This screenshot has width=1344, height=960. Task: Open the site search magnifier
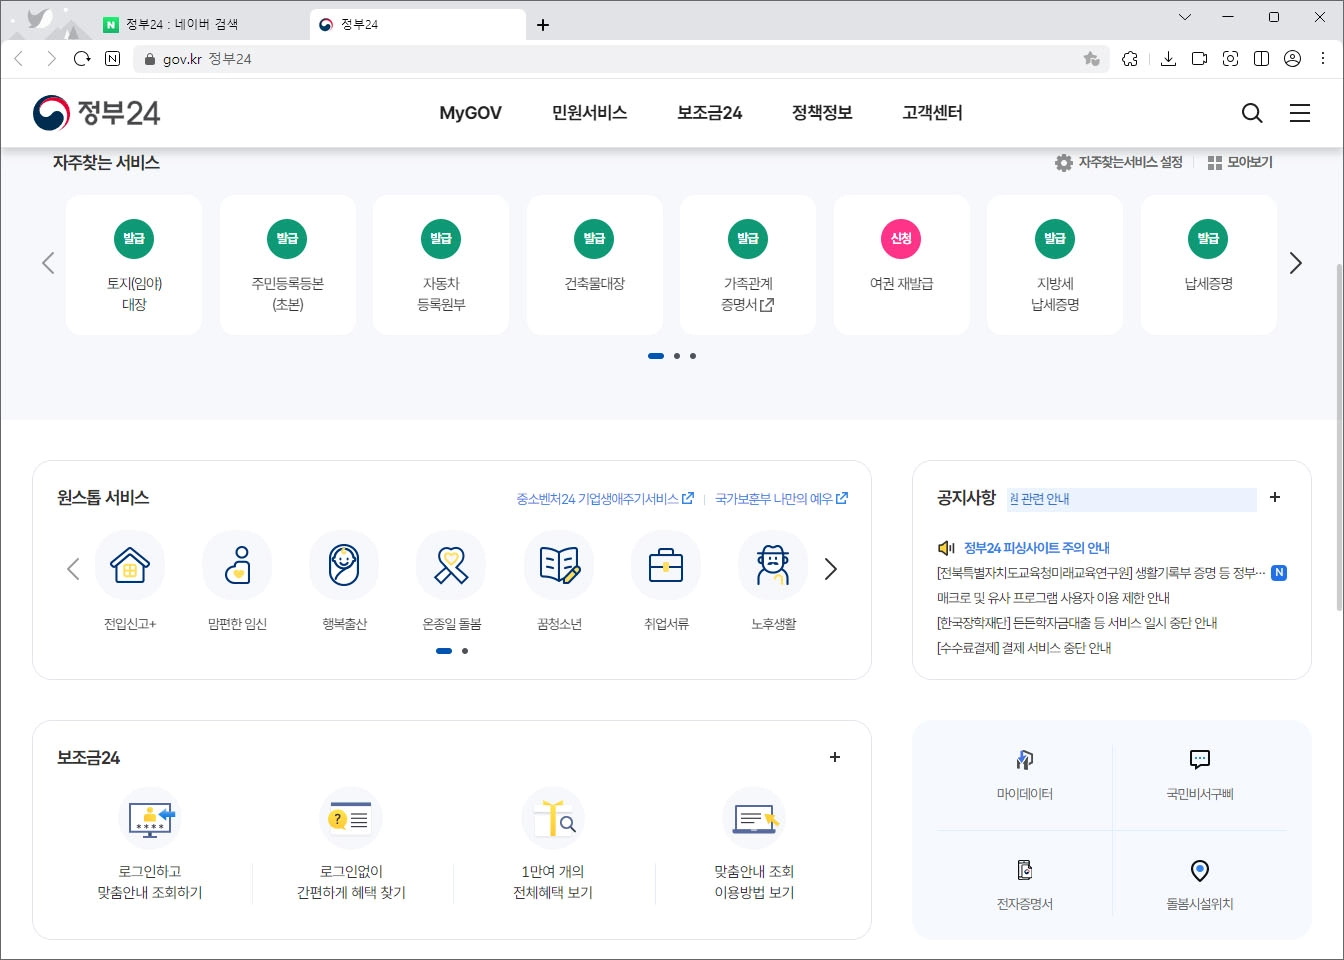click(x=1251, y=113)
